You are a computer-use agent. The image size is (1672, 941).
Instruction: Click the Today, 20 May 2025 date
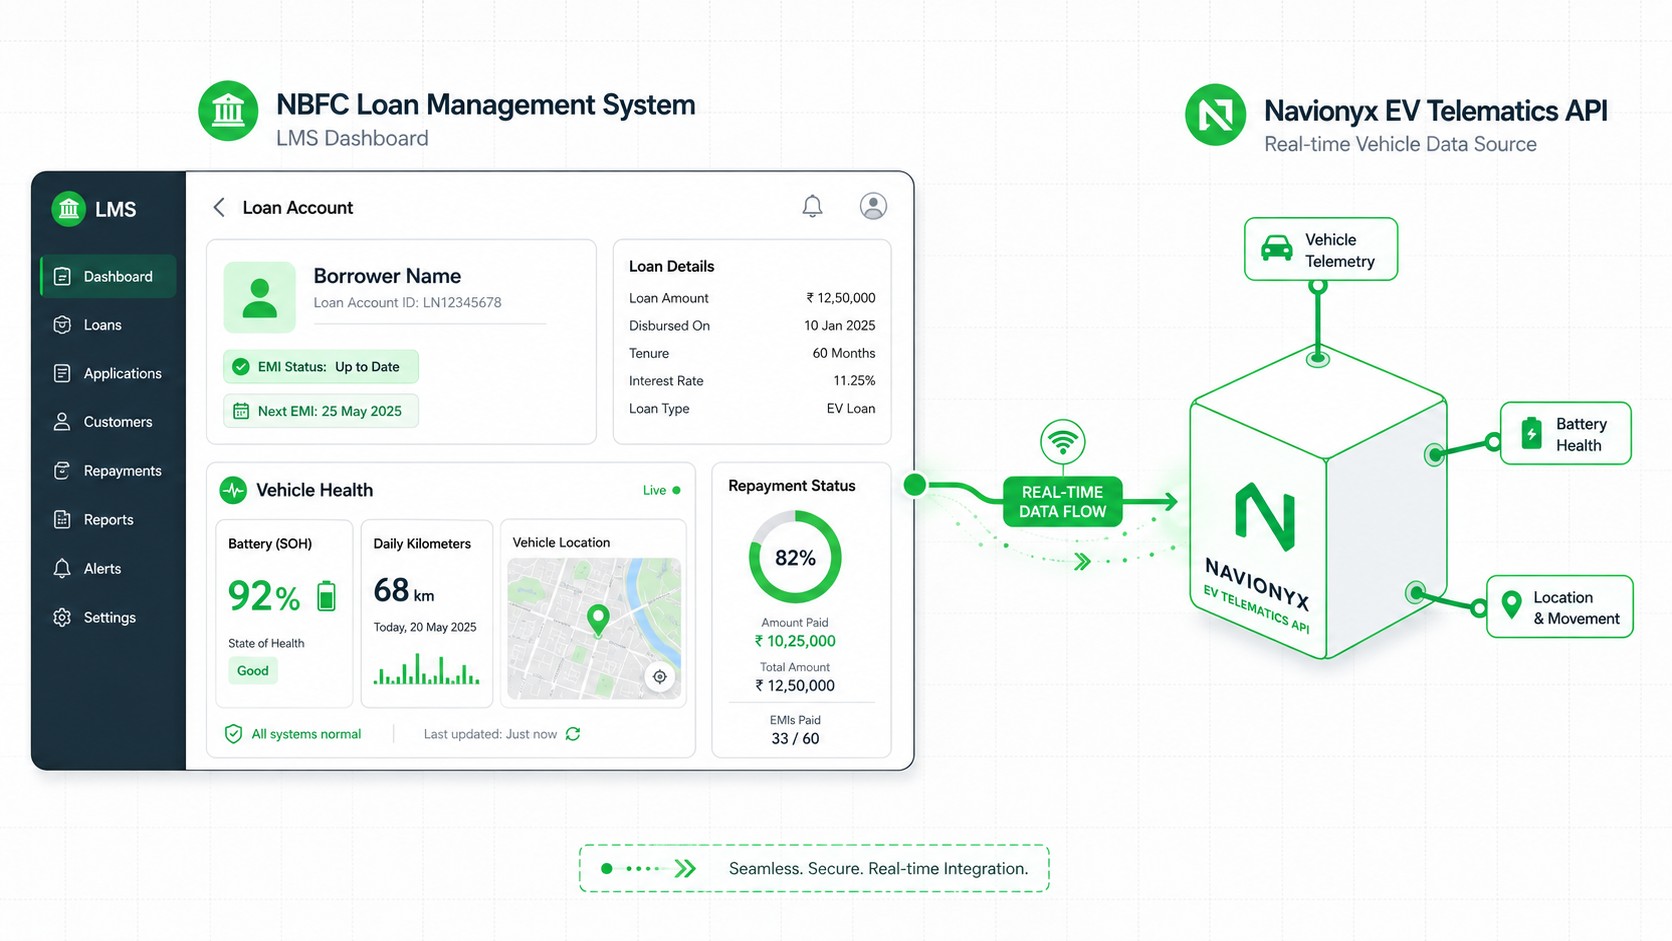(x=425, y=627)
